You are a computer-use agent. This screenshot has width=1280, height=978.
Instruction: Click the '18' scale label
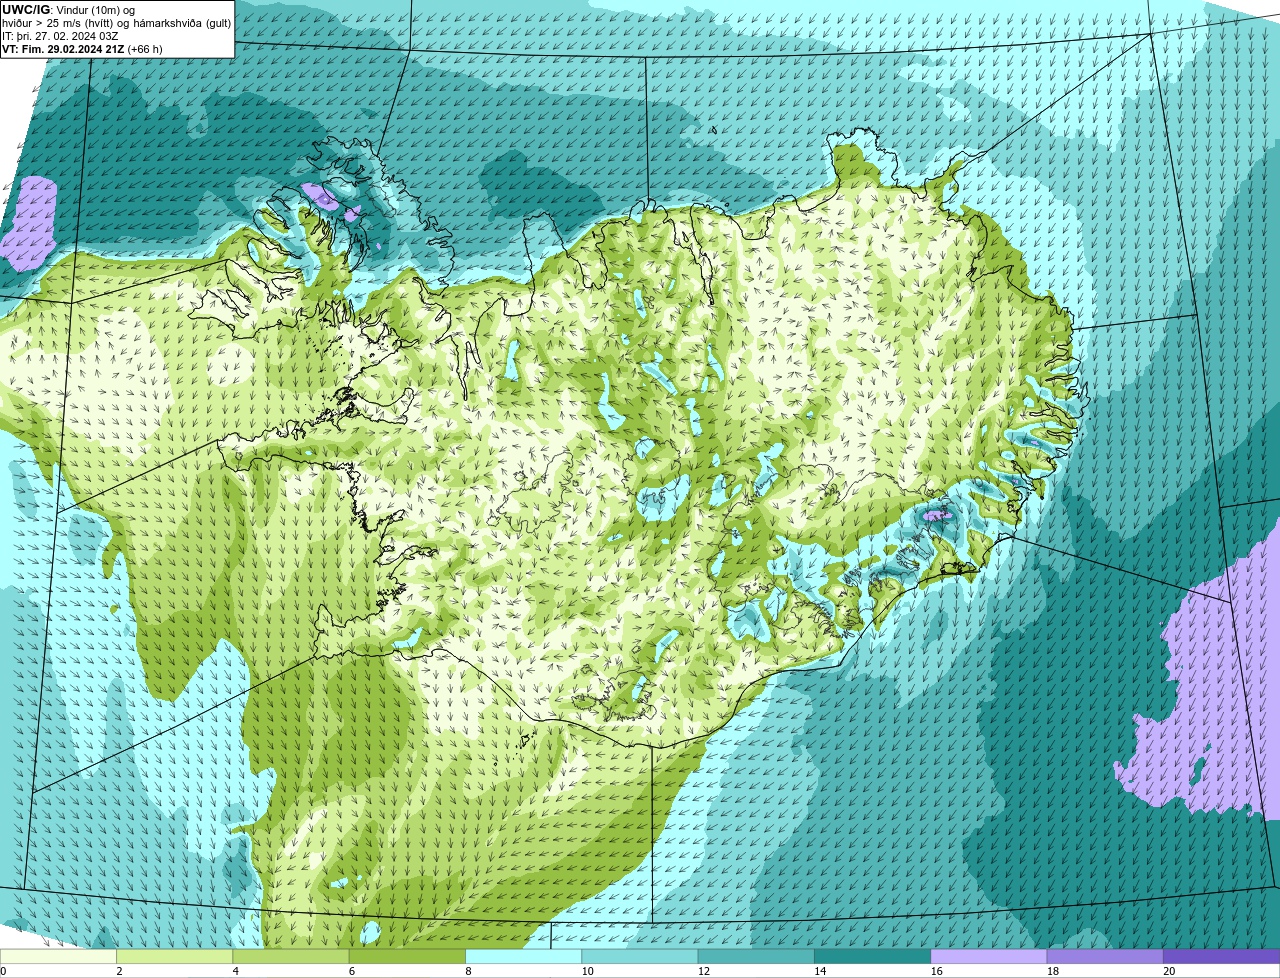[x=1053, y=971]
